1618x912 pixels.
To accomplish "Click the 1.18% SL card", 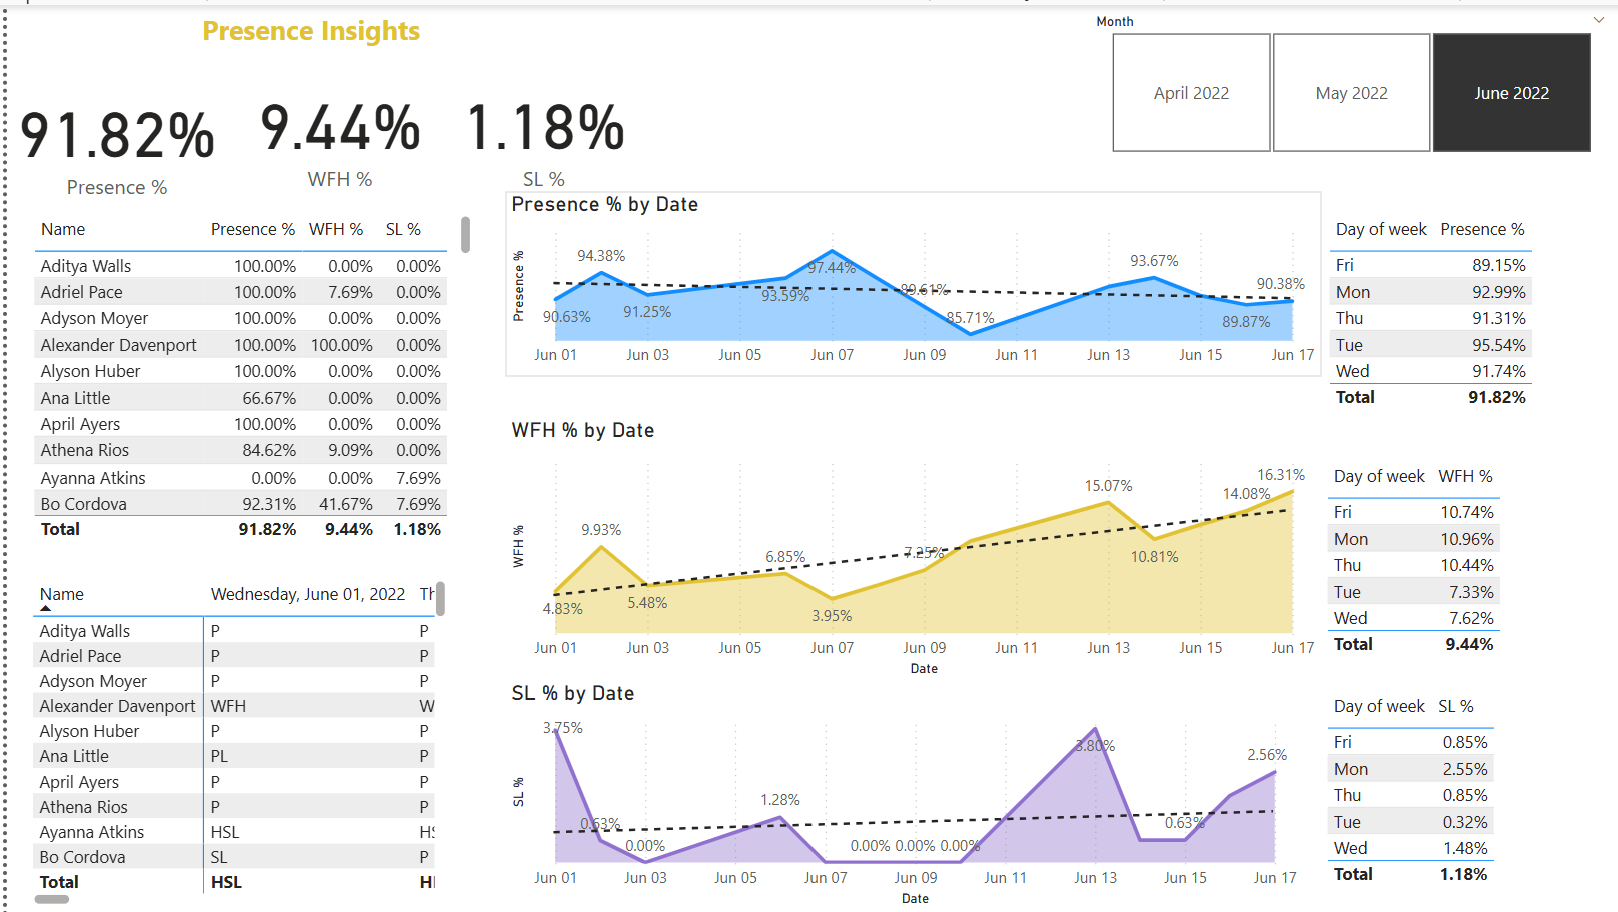I will [x=545, y=130].
